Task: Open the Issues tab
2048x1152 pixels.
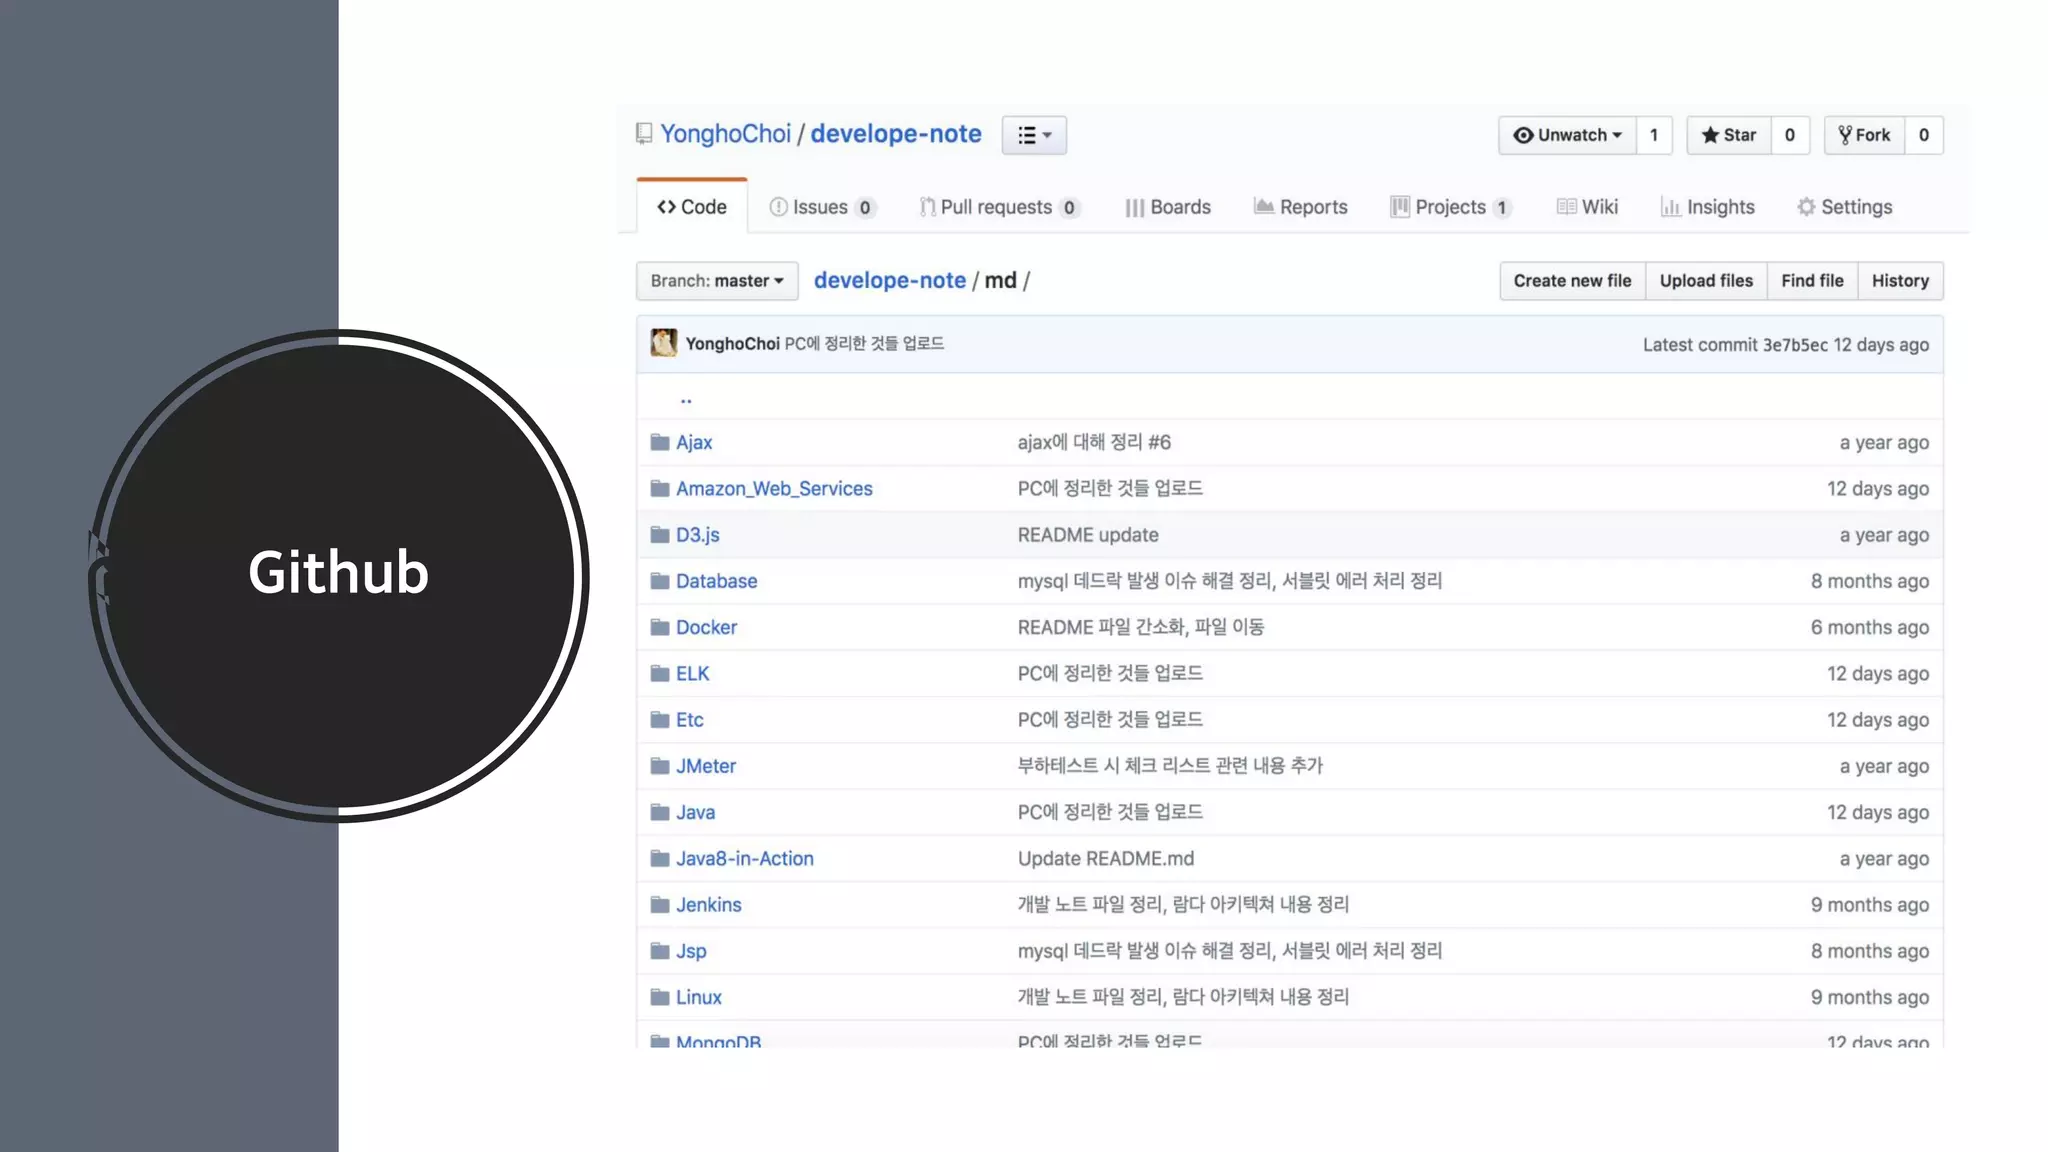Action: (823, 207)
